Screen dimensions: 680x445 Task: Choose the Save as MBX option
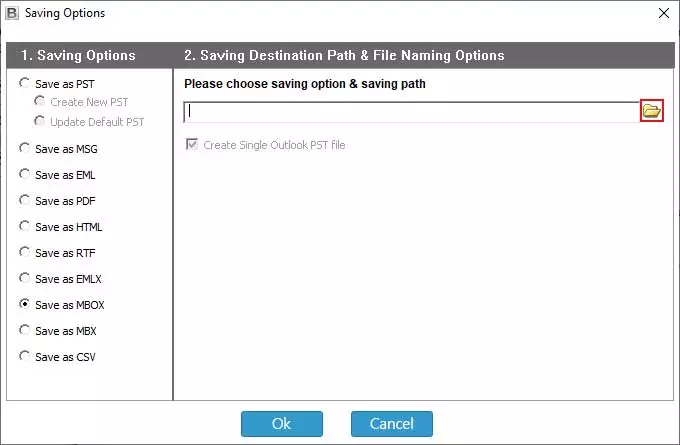tap(25, 330)
